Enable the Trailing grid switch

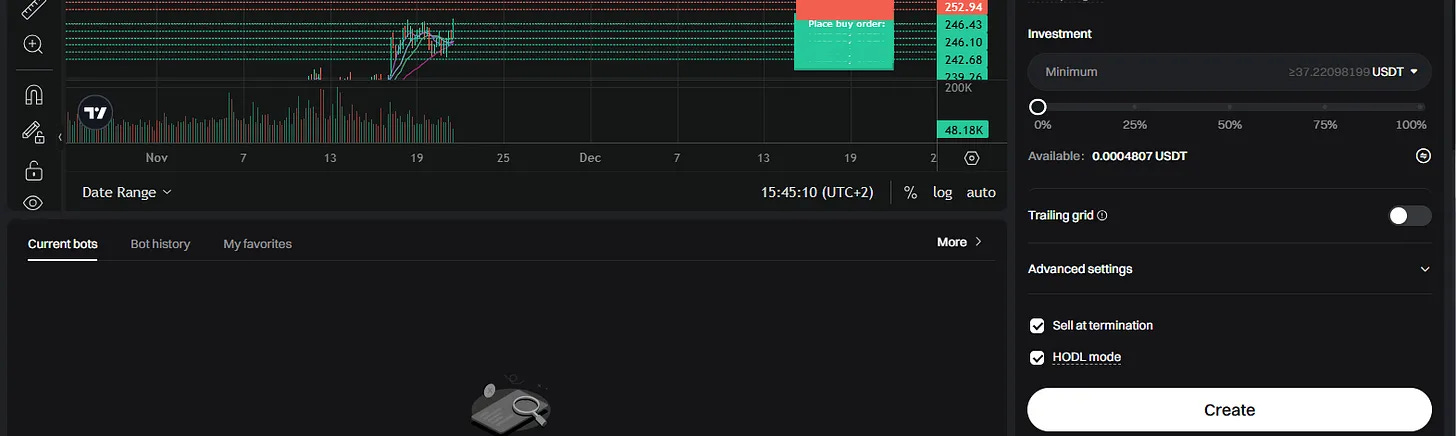coord(1410,215)
